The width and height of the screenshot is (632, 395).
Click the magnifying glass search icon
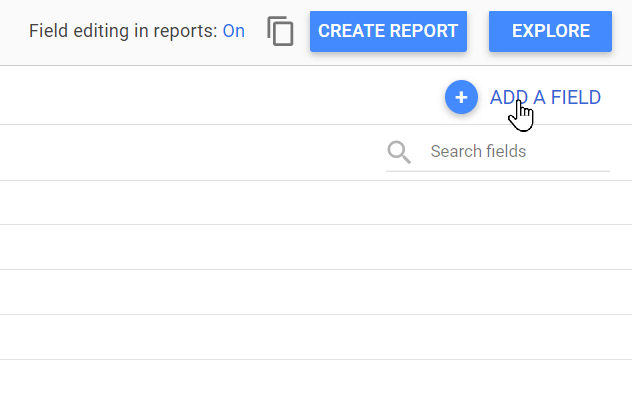coord(399,152)
